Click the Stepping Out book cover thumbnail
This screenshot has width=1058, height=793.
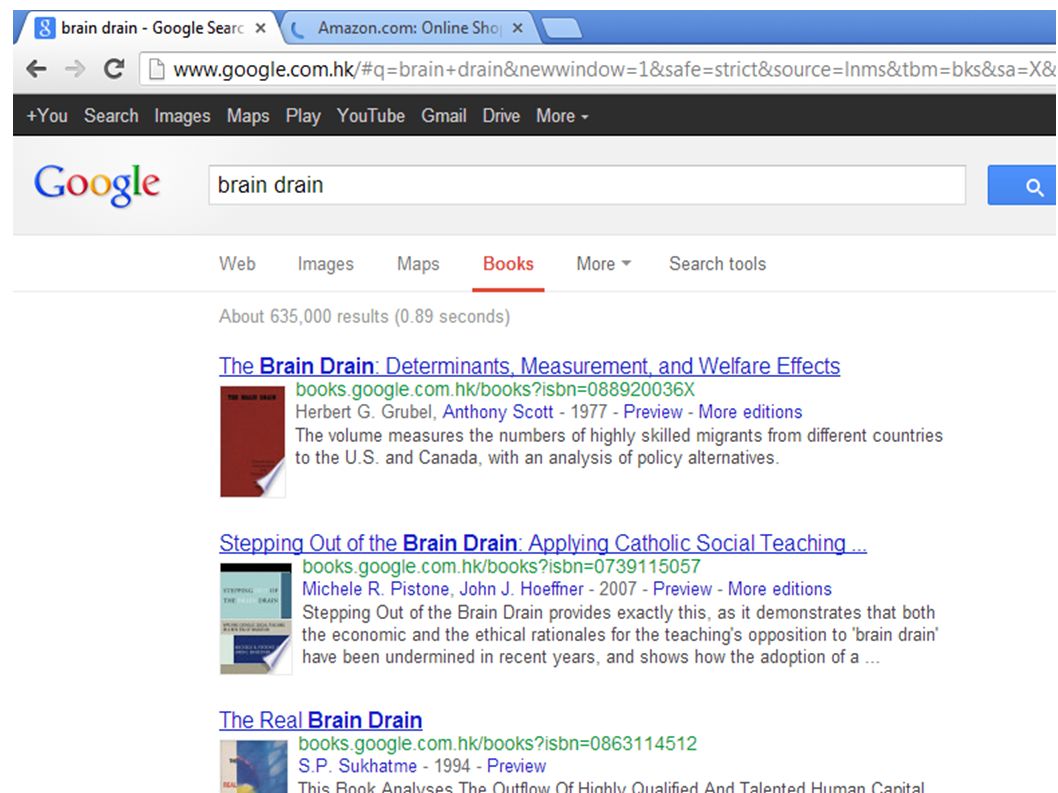click(x=256, y=619)
